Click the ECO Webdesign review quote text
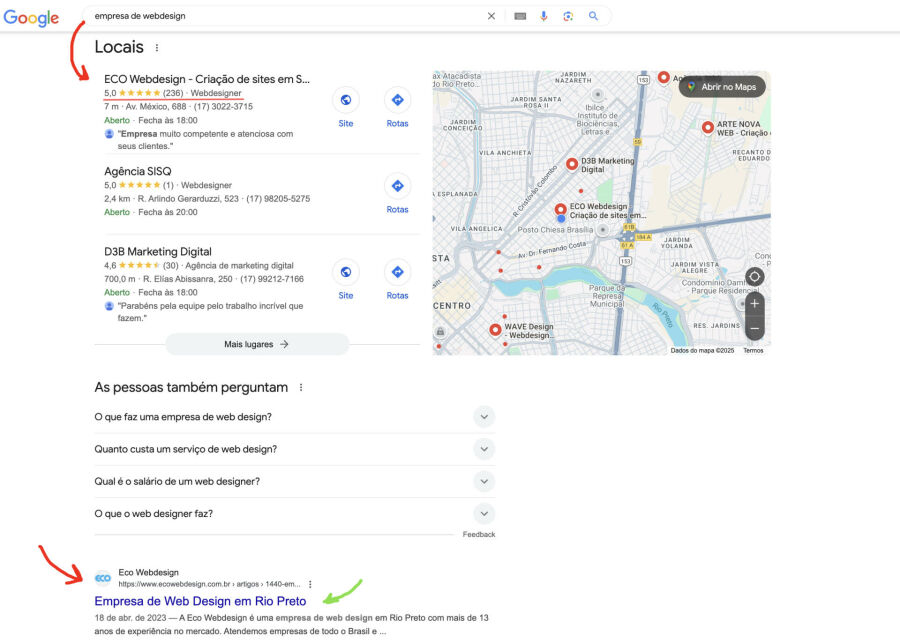 click(x=205, y=140)
